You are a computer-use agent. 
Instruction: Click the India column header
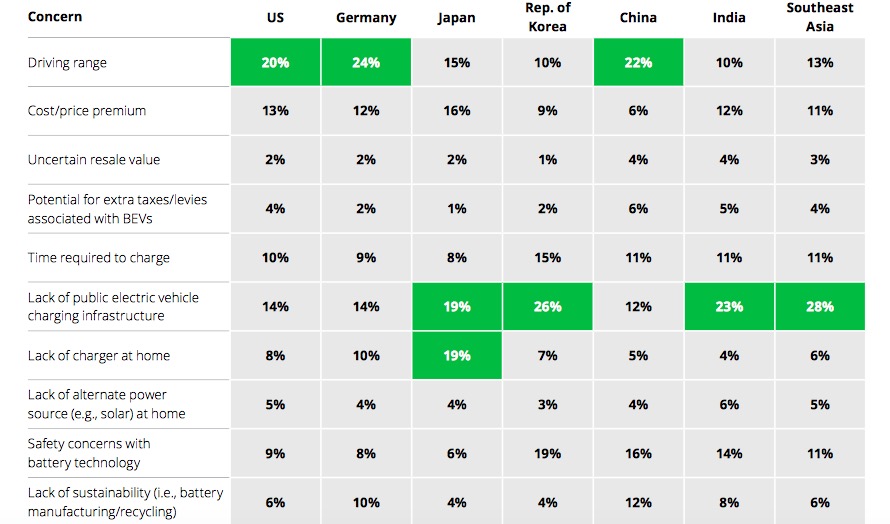729,18
